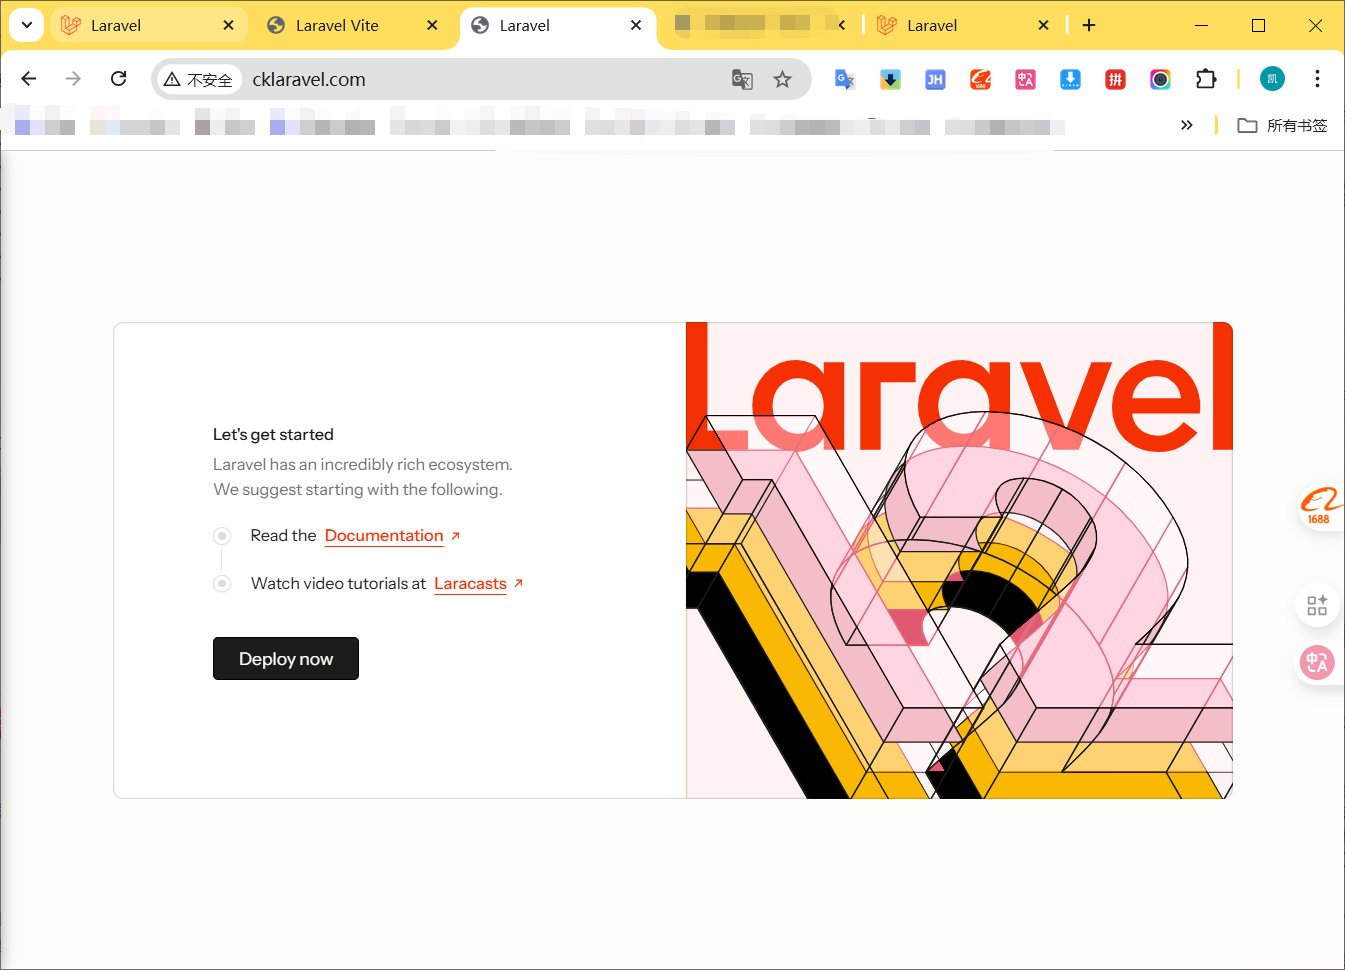This screenshot has height=970, width=1345.
Task: Click the not secure warning indicator
Action: coord(198,80)
